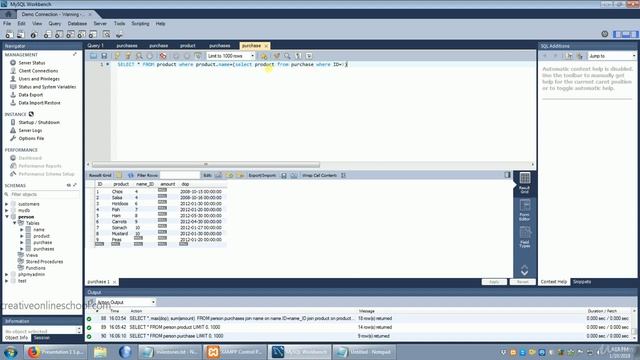Select Result Grid view icon
Image resolution: width=640 pixels, height=360 pixels.
[524, 183]
